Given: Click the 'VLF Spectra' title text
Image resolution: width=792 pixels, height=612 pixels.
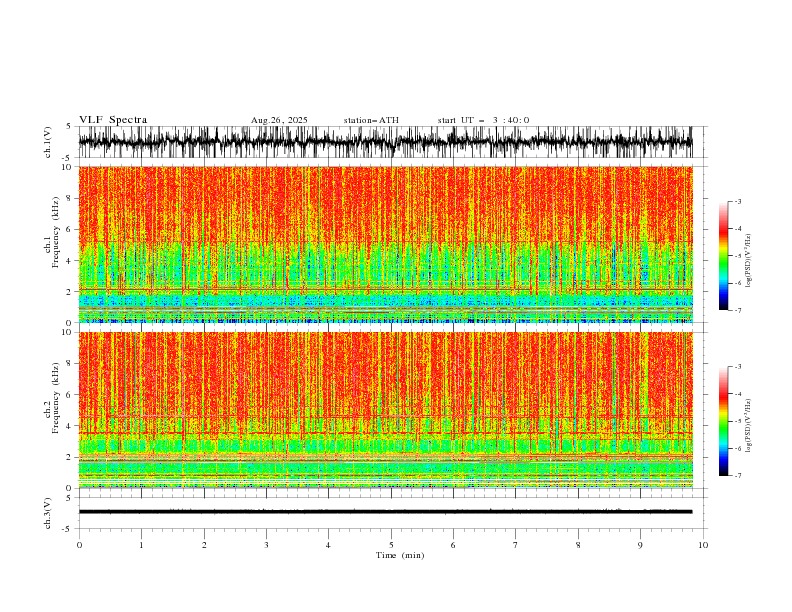Looking at the screenshot, I should click(113, 120).
